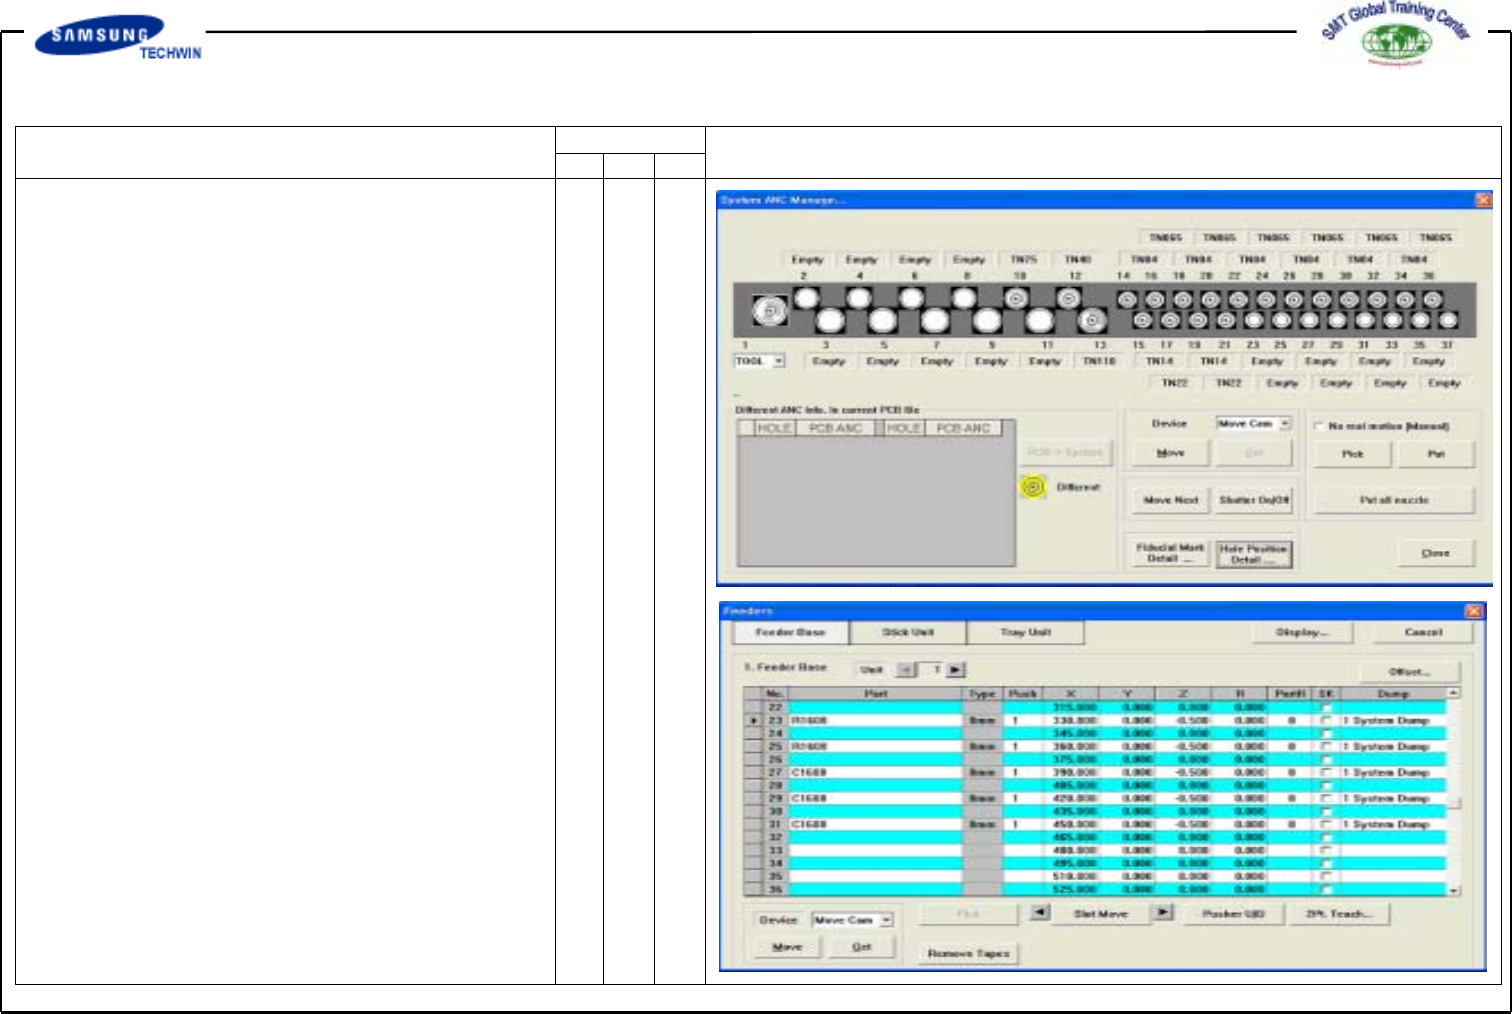The height and width of the screenshot is (1014, 1512).
Task: Switch to the Stick Unit tab
Action: 907,632
